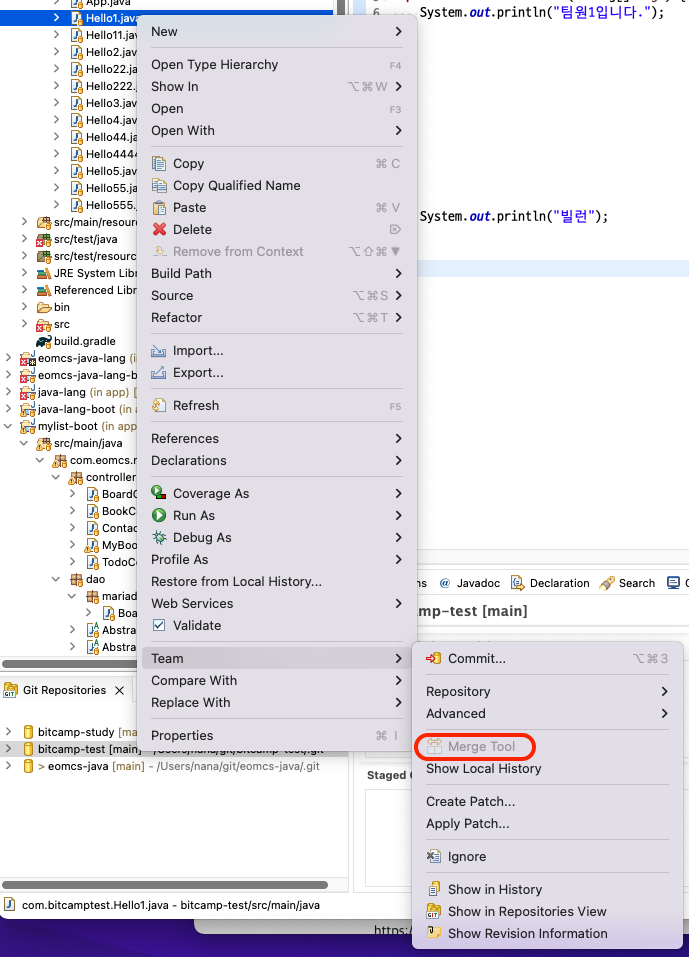
Task: Click the Coverage As icon
Action: click(x=159, y=493)
